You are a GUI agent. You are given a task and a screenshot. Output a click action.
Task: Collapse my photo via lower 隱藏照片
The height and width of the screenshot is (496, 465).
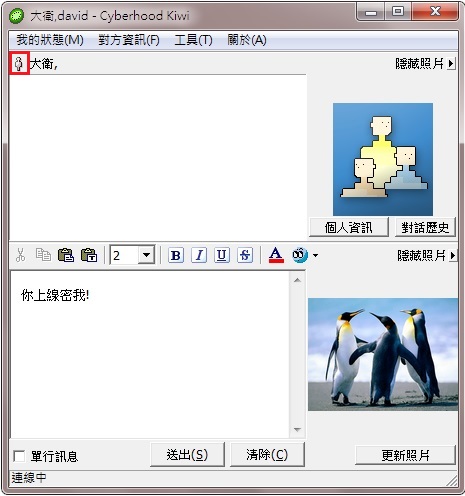click(x=426, y=256)
